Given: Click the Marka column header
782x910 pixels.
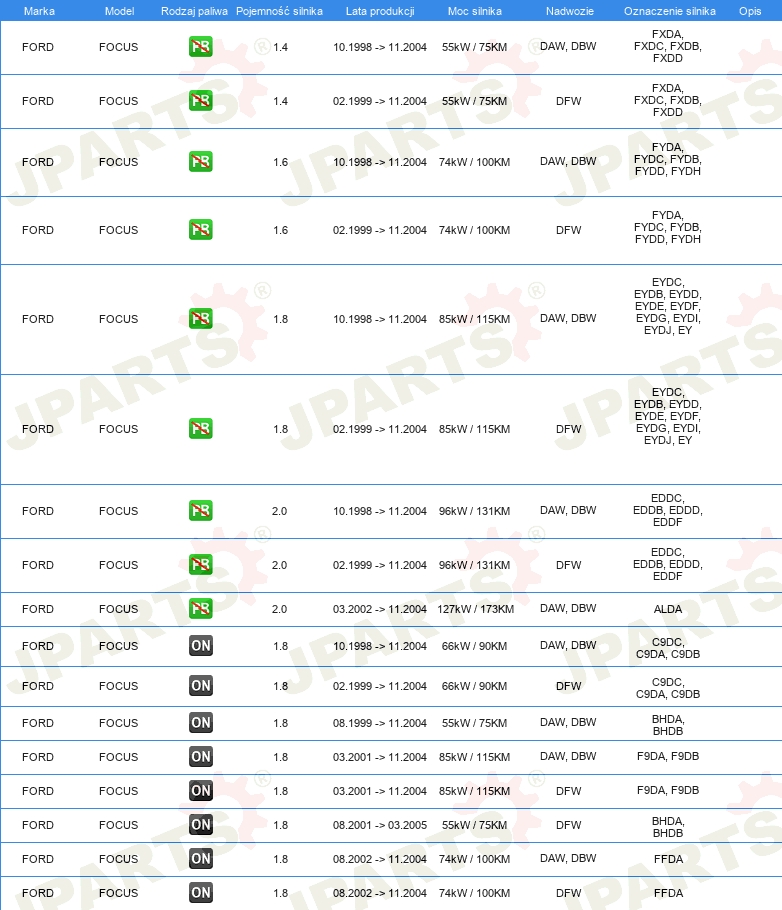Looking at the screenshot, I should pyautogui.click(x=39, y=11).
